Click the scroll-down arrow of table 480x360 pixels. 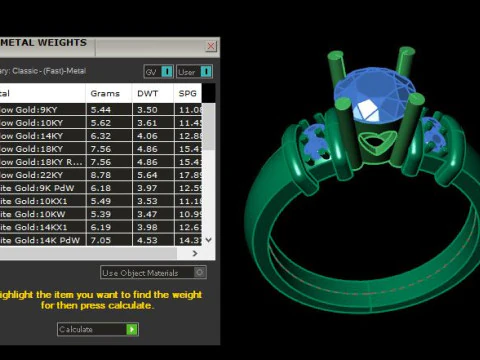click(209, 240)
